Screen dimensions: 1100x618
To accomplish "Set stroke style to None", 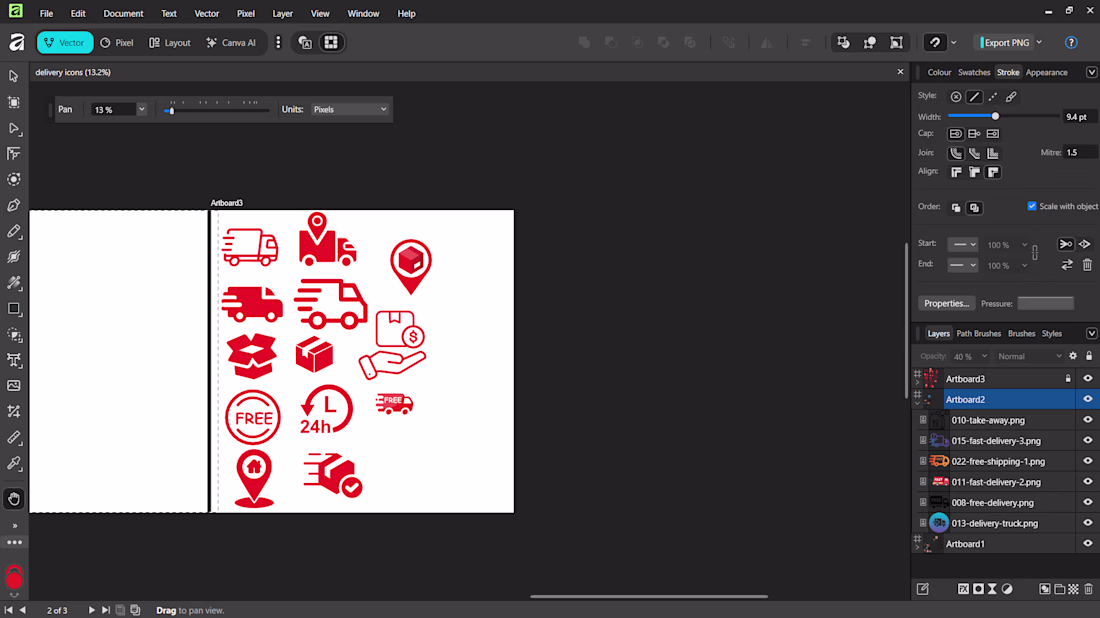I will [x=955, y=97].
